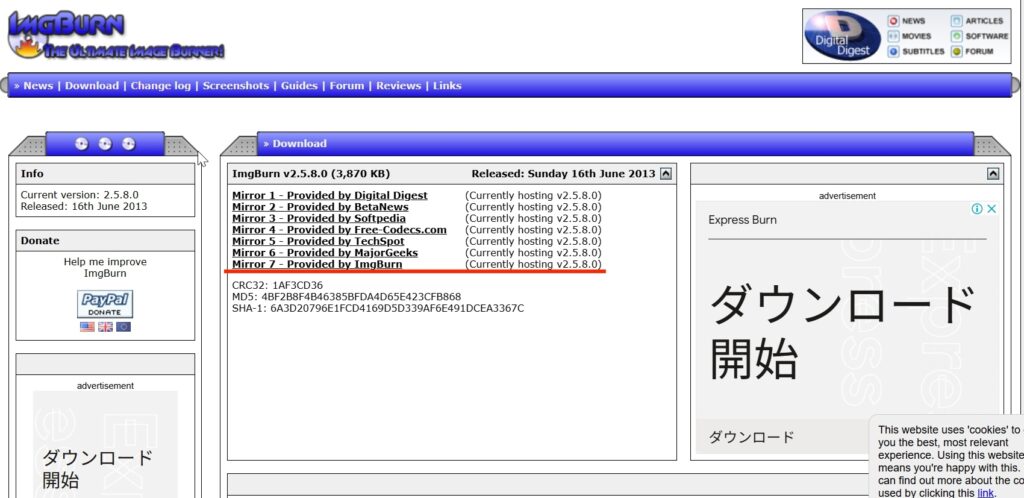Download from Mirror 5 TechSpot
The width and height of the screenshot is (1024, 498).
point(318,241)
